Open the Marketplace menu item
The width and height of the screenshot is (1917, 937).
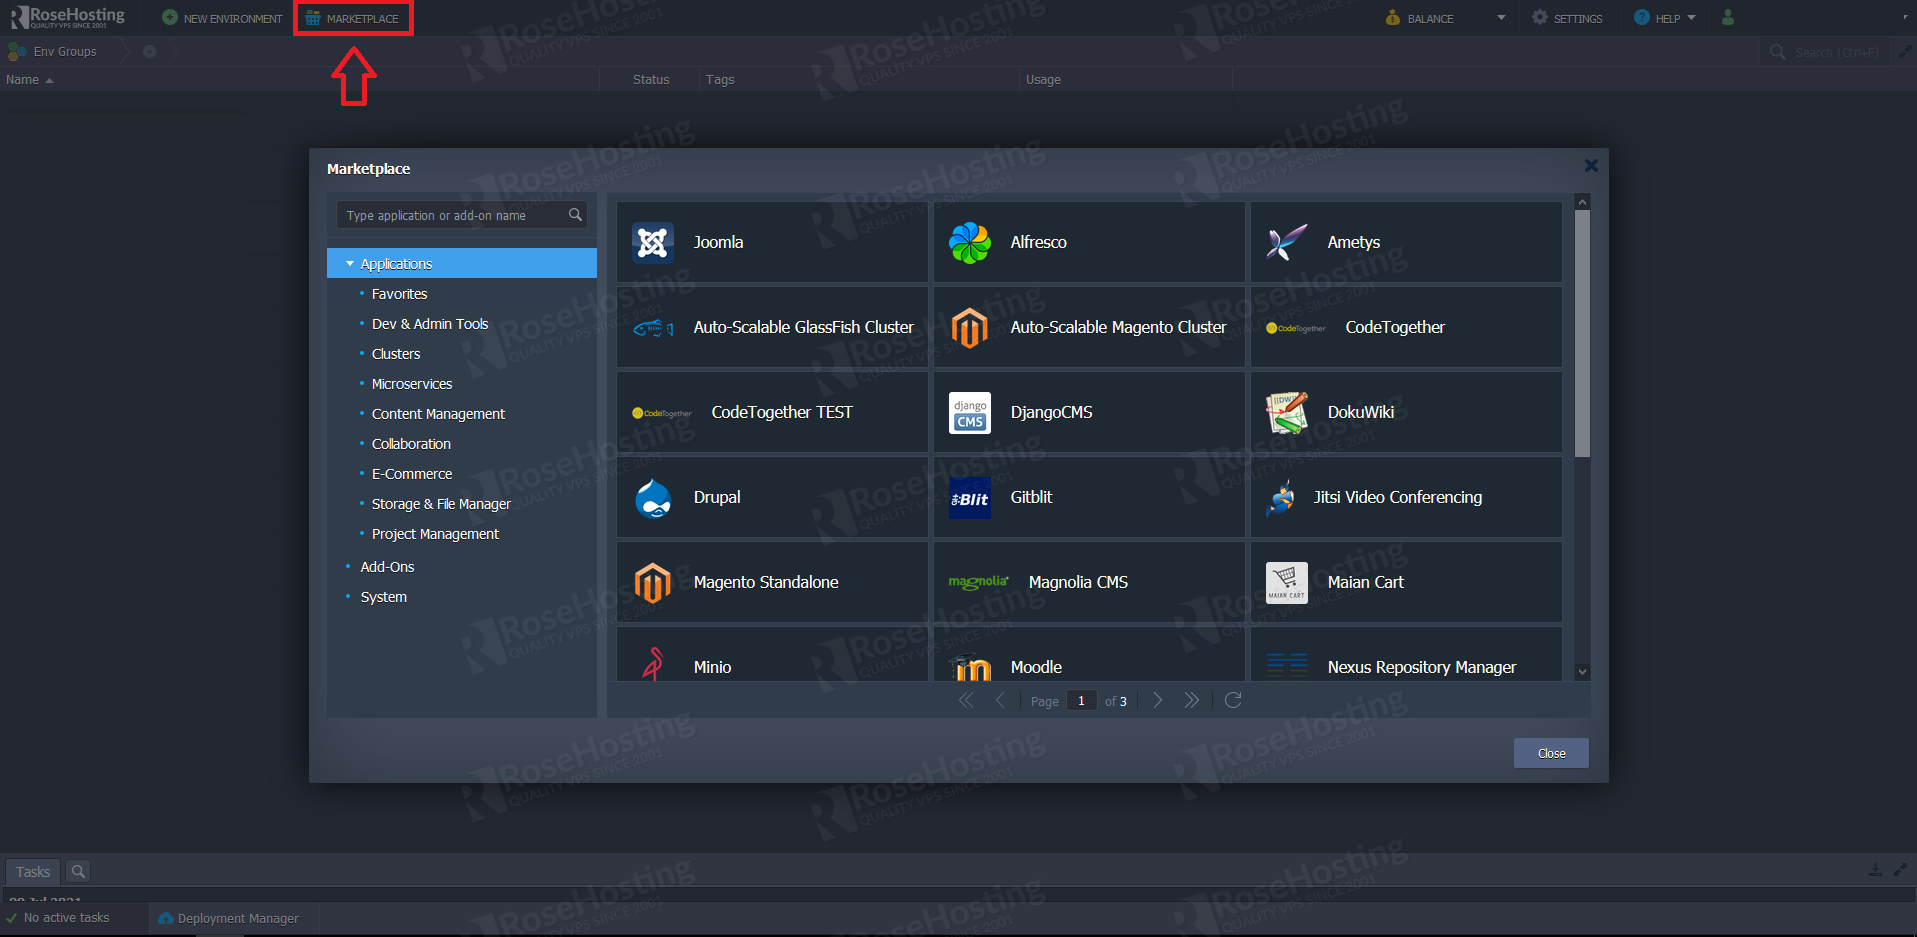pyautogui.click(x=353, y=18)
